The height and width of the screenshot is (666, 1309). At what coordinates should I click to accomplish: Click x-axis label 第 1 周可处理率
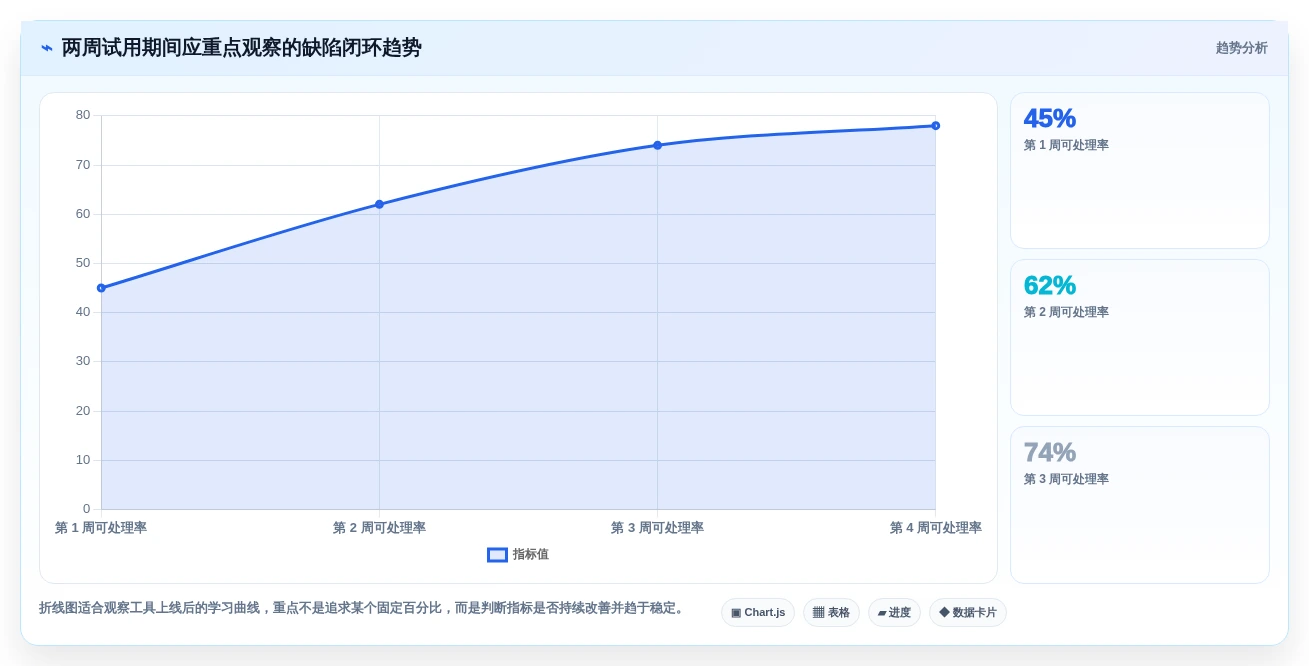click(101, 528)
